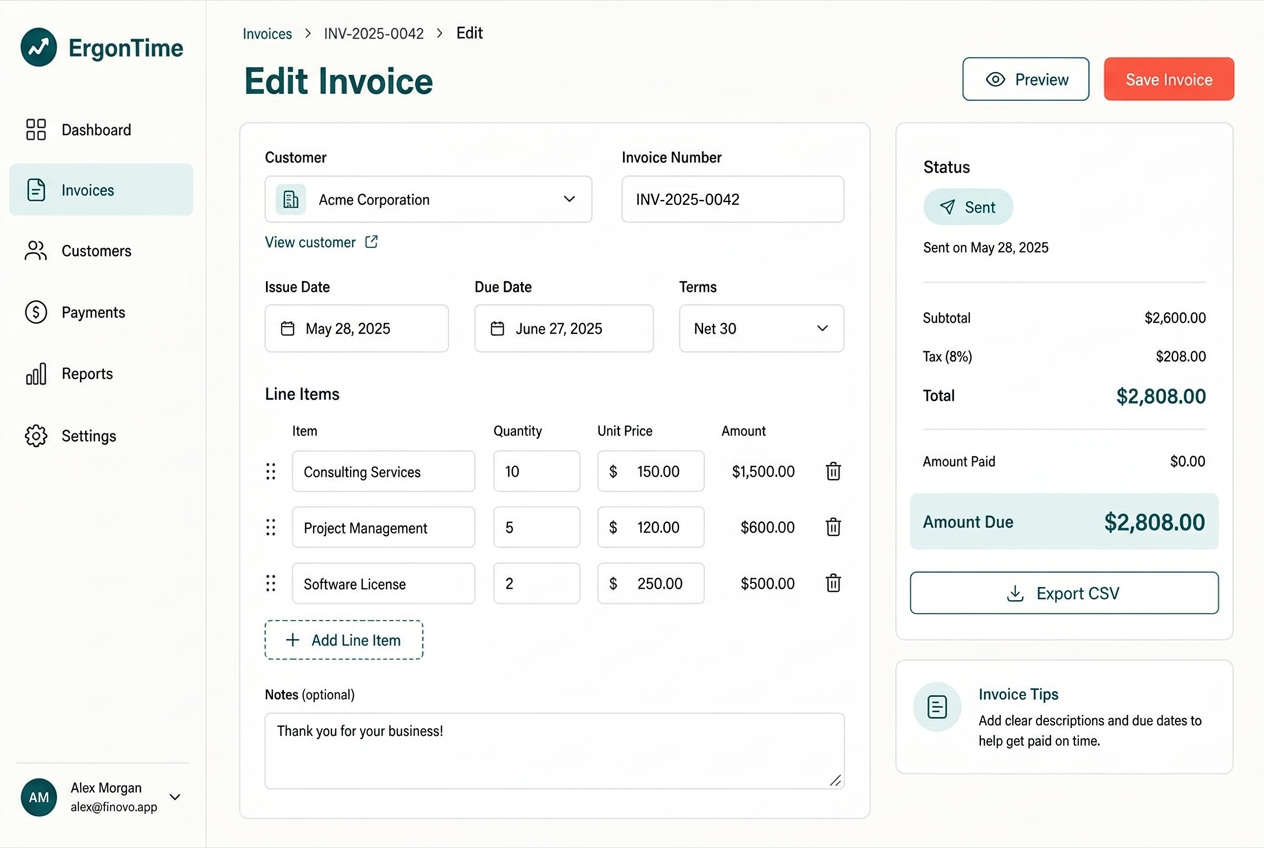The image size is (1264, 848).
Task: Open Reports in the sidebar
Action: coord(101,374)
